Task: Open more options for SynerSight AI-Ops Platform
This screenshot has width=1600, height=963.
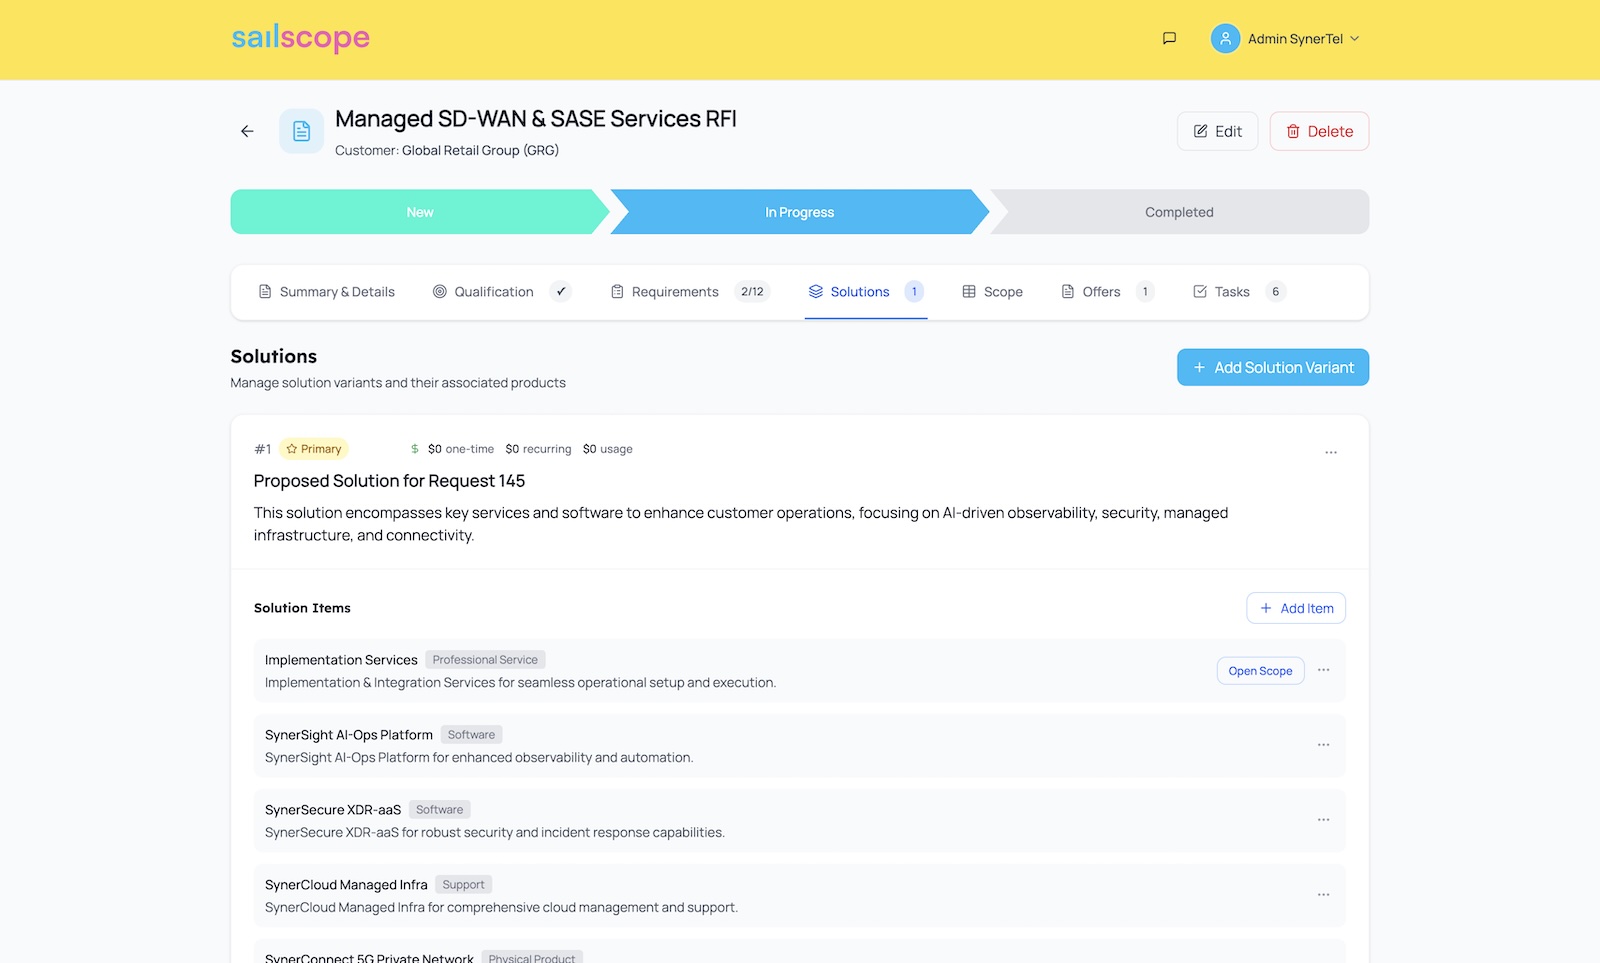Action: [1323, 745]
